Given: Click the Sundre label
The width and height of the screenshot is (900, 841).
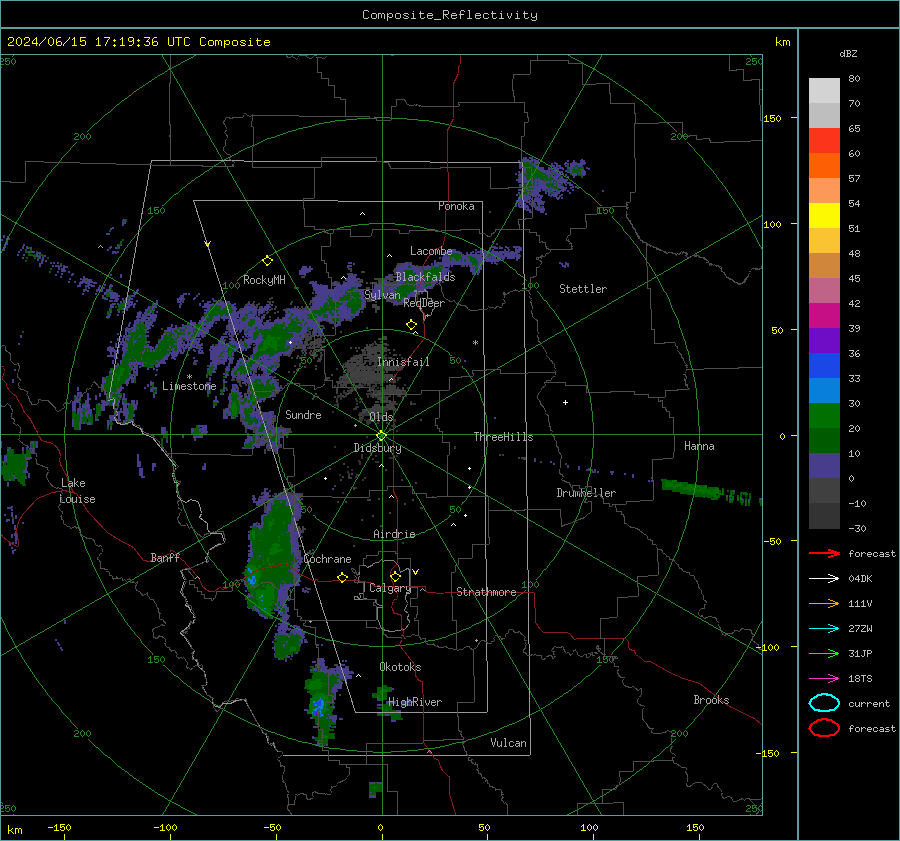Looking at the screenshot, I should click(303, 414).
